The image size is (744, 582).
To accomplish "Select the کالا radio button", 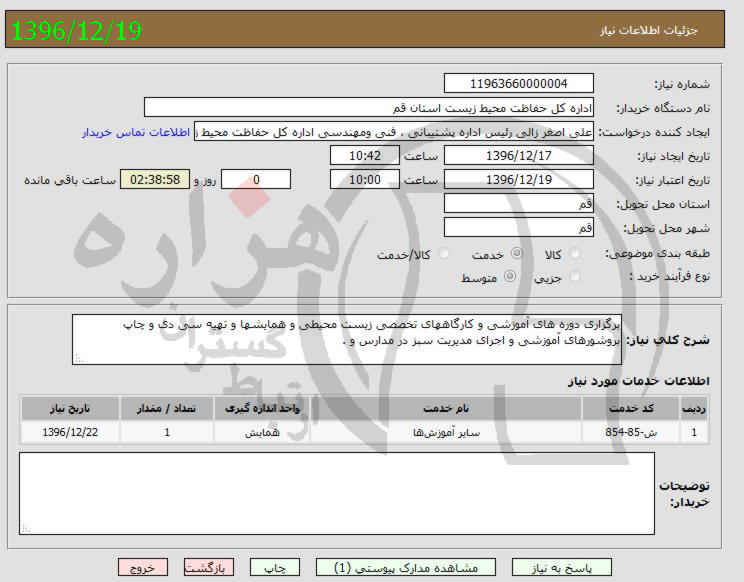I will click(586, 255).
